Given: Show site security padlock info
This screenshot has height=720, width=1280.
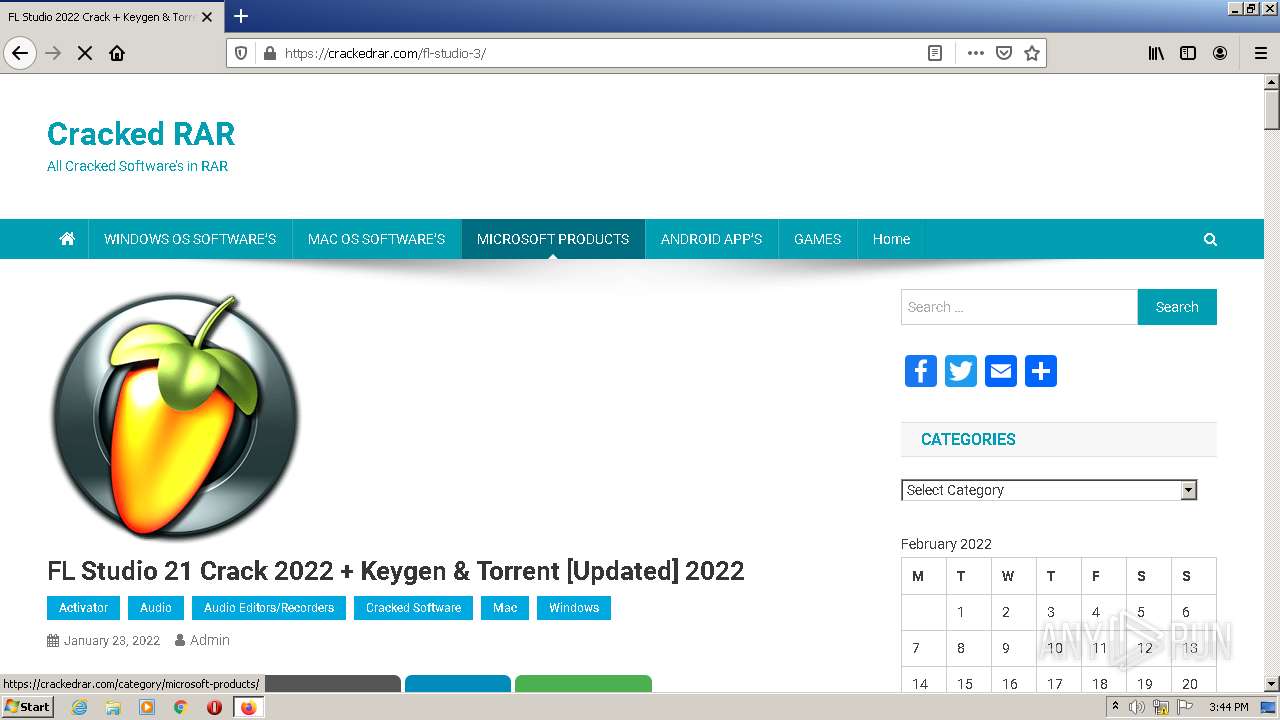Looking at the screenshot, I should coord(269,53).
